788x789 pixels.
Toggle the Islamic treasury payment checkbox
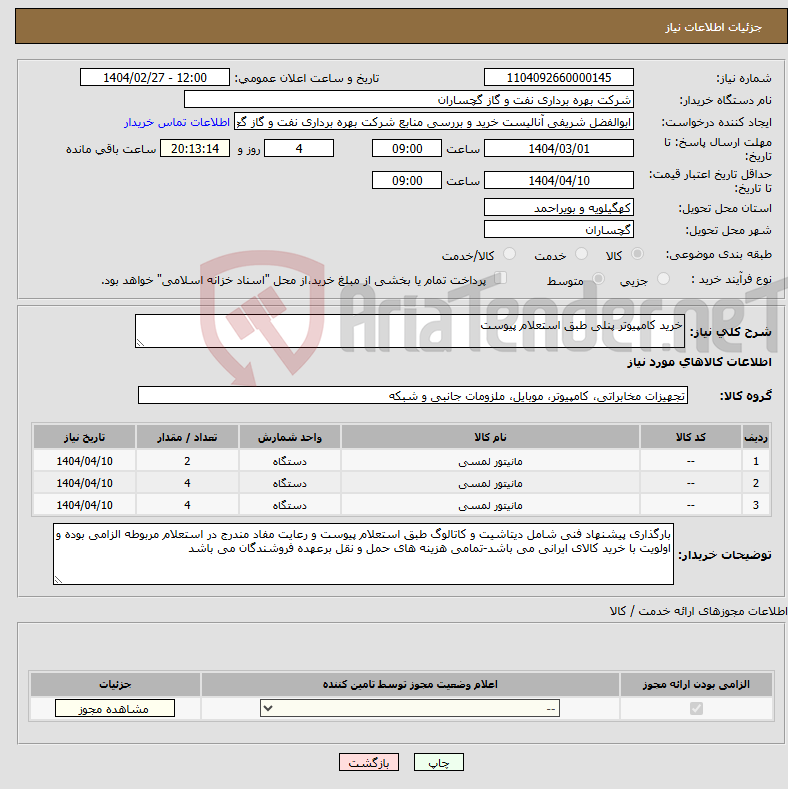500,278
